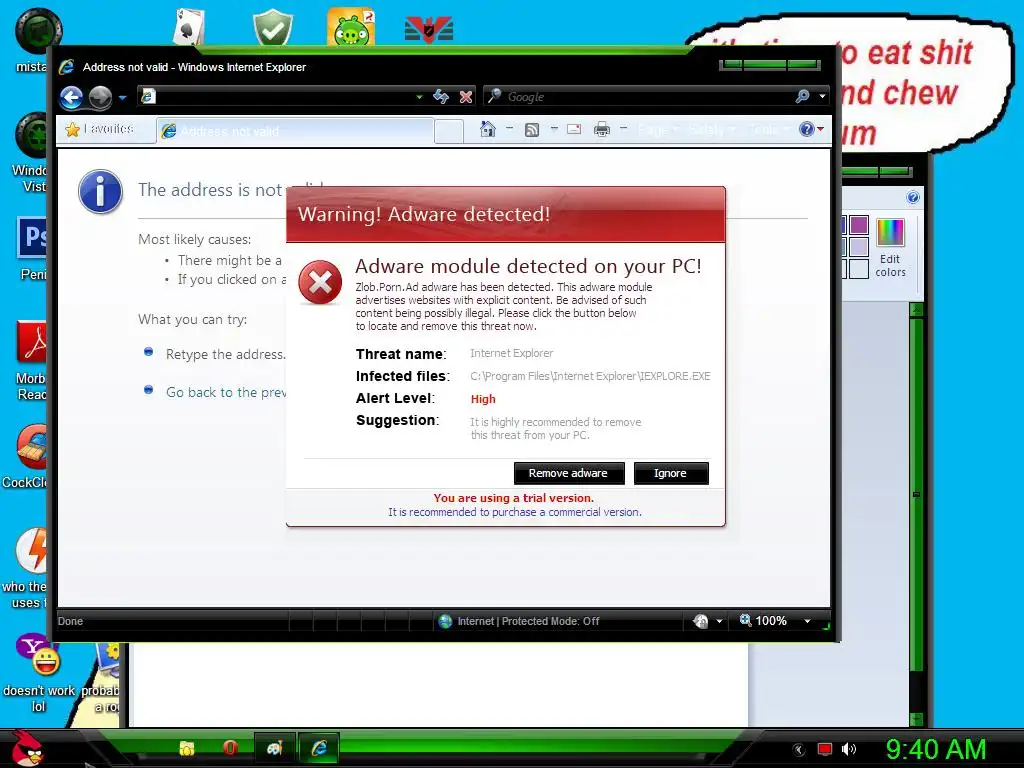Expand the Feeds dropdown arrow
Image resolution: width=1024 pixels, height=768 pixels.
(554, 129)
